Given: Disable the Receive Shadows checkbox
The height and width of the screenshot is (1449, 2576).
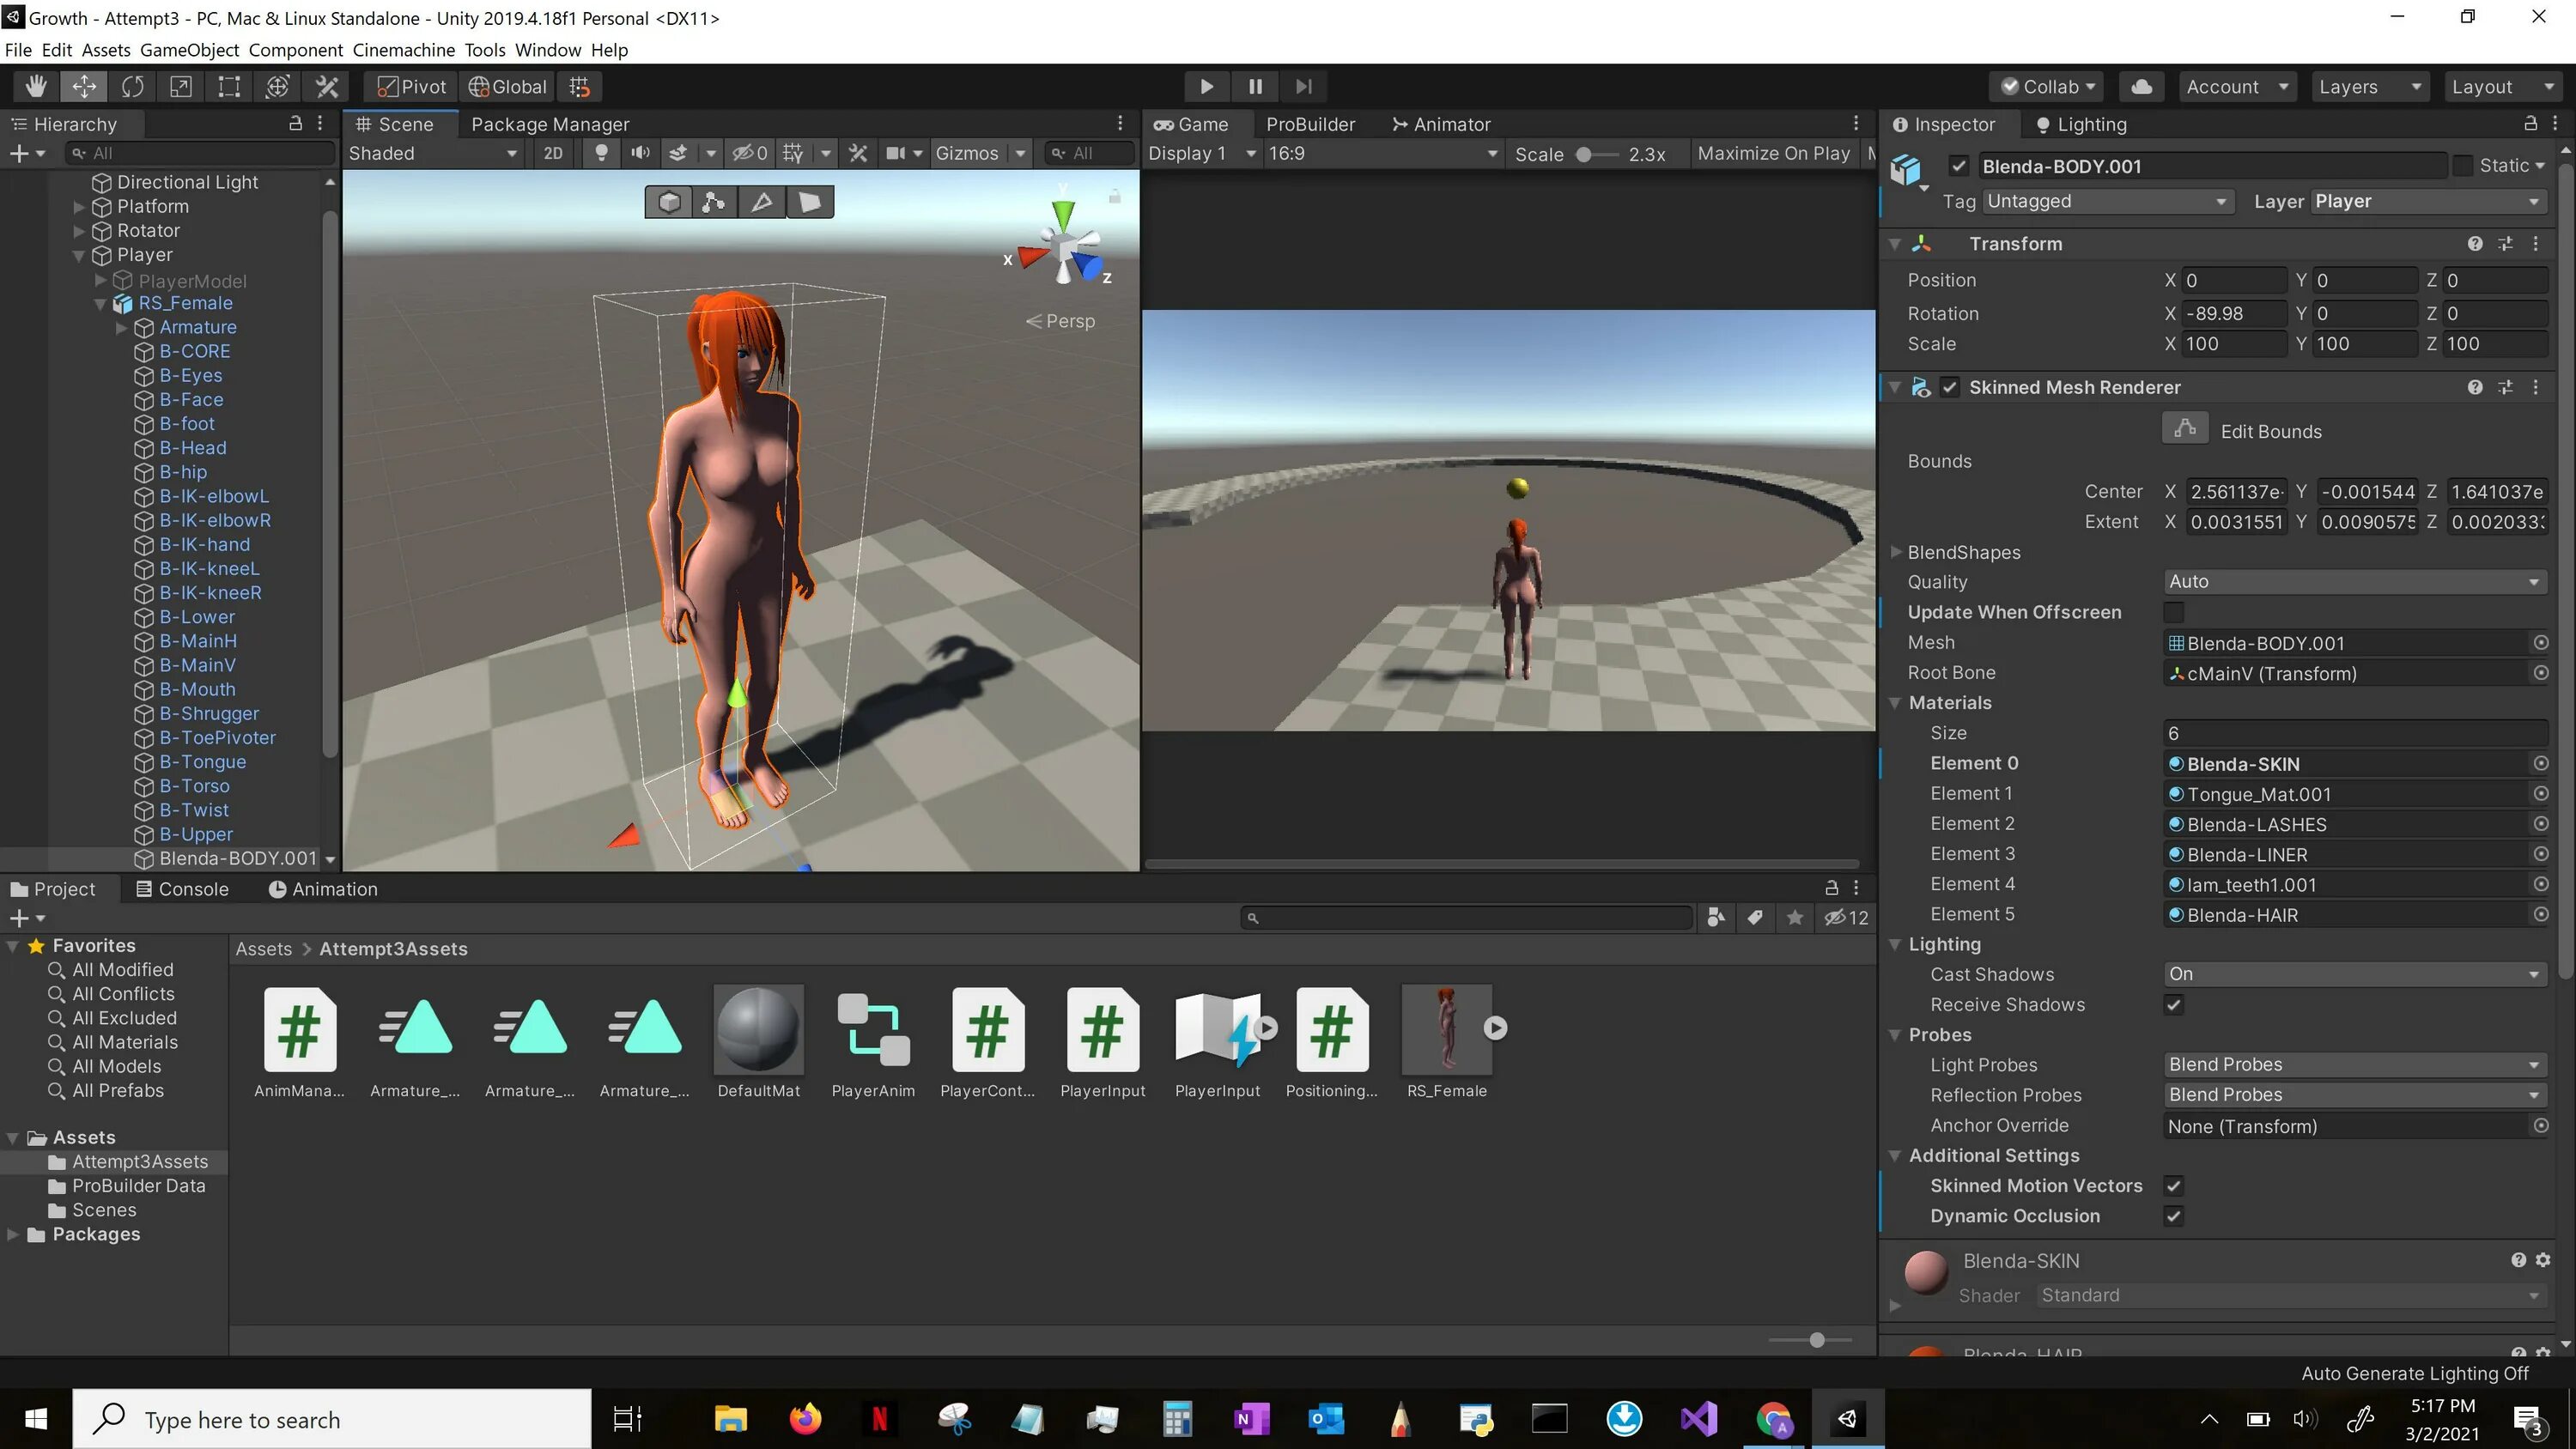Looking at the screenshot, I should (2173, 1005).
